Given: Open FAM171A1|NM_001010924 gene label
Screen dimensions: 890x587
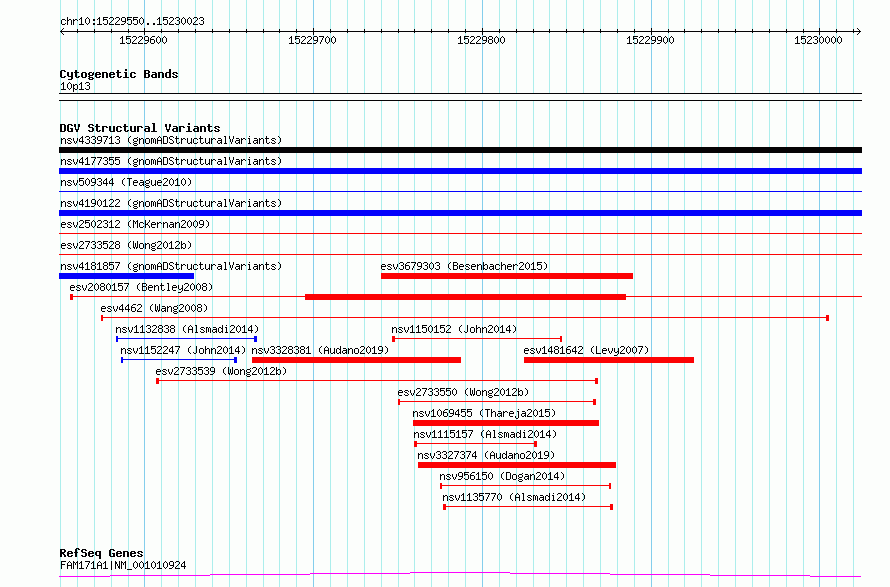Looking at the screenshot, I should [123, 565].
